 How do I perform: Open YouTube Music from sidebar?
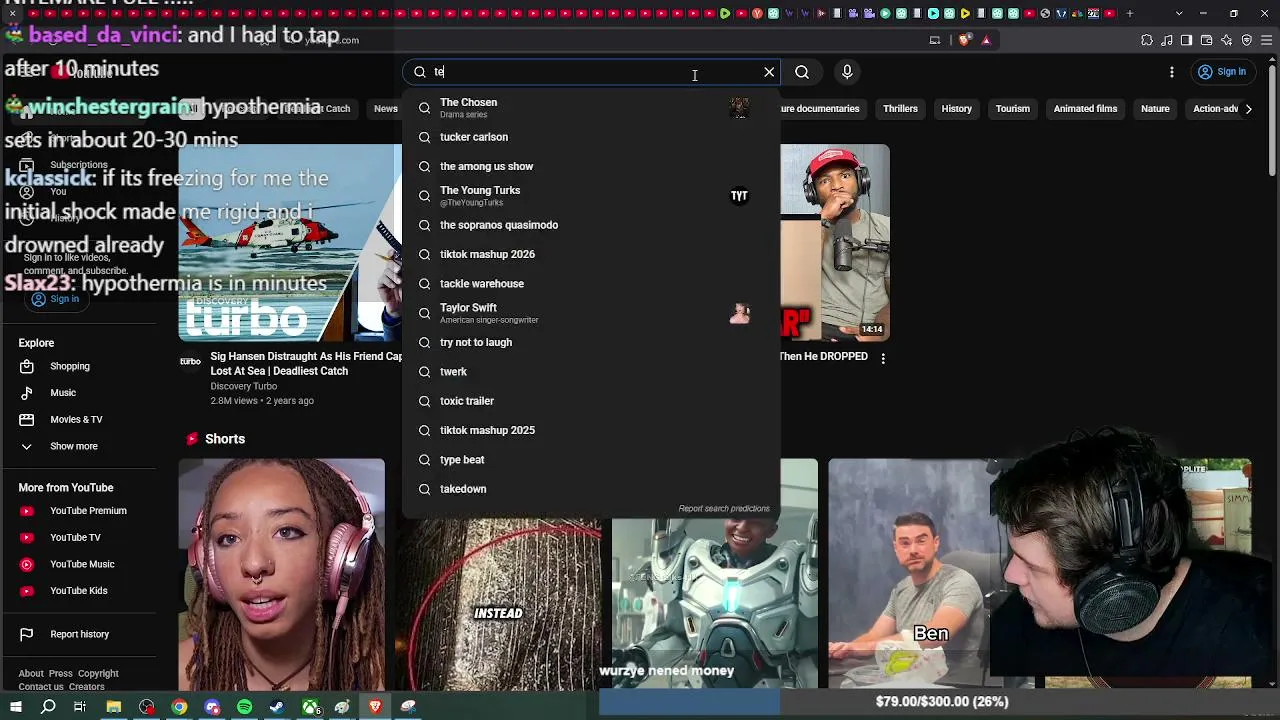(78, 564)
